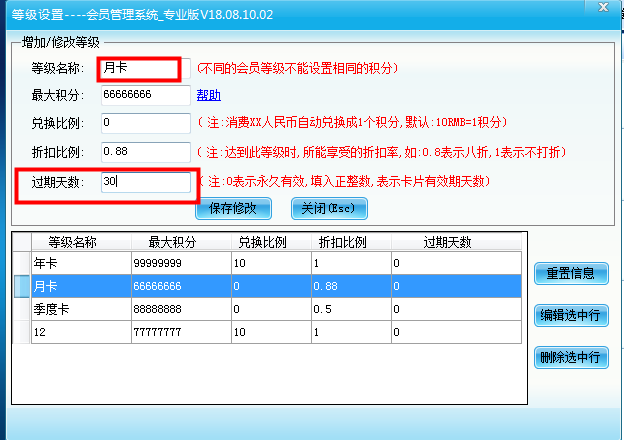The height and width of the screenshot is (440, 624).
Task: Select the 折扣比例 input field
Action: tap(144, 152)
